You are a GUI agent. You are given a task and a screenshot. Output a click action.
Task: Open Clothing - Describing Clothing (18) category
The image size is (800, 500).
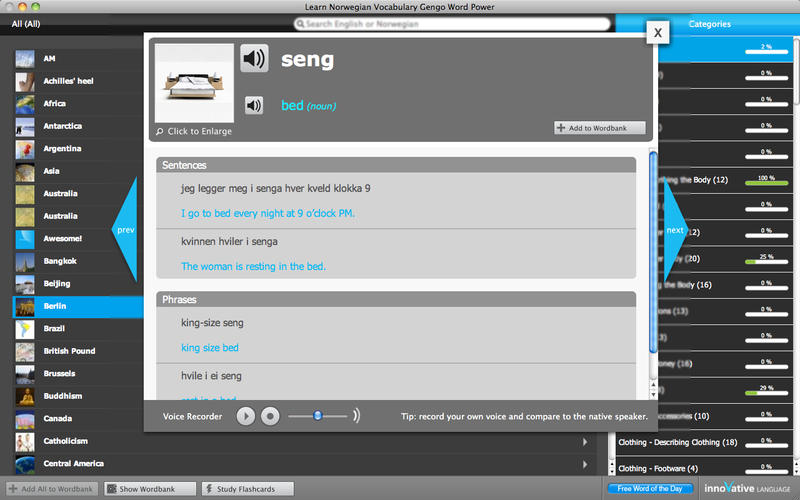(704, 442)
